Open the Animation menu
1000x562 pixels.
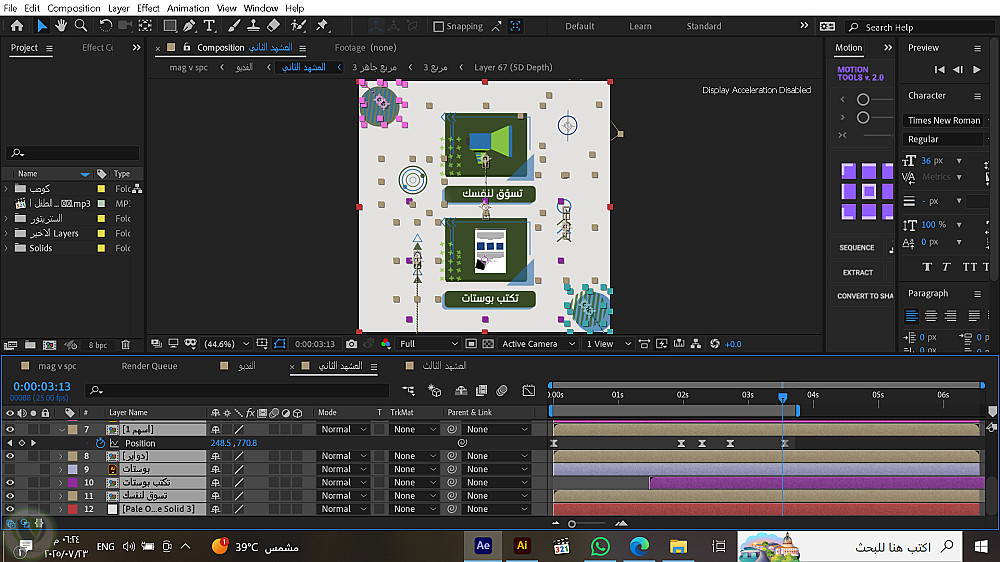click(188, 8)
